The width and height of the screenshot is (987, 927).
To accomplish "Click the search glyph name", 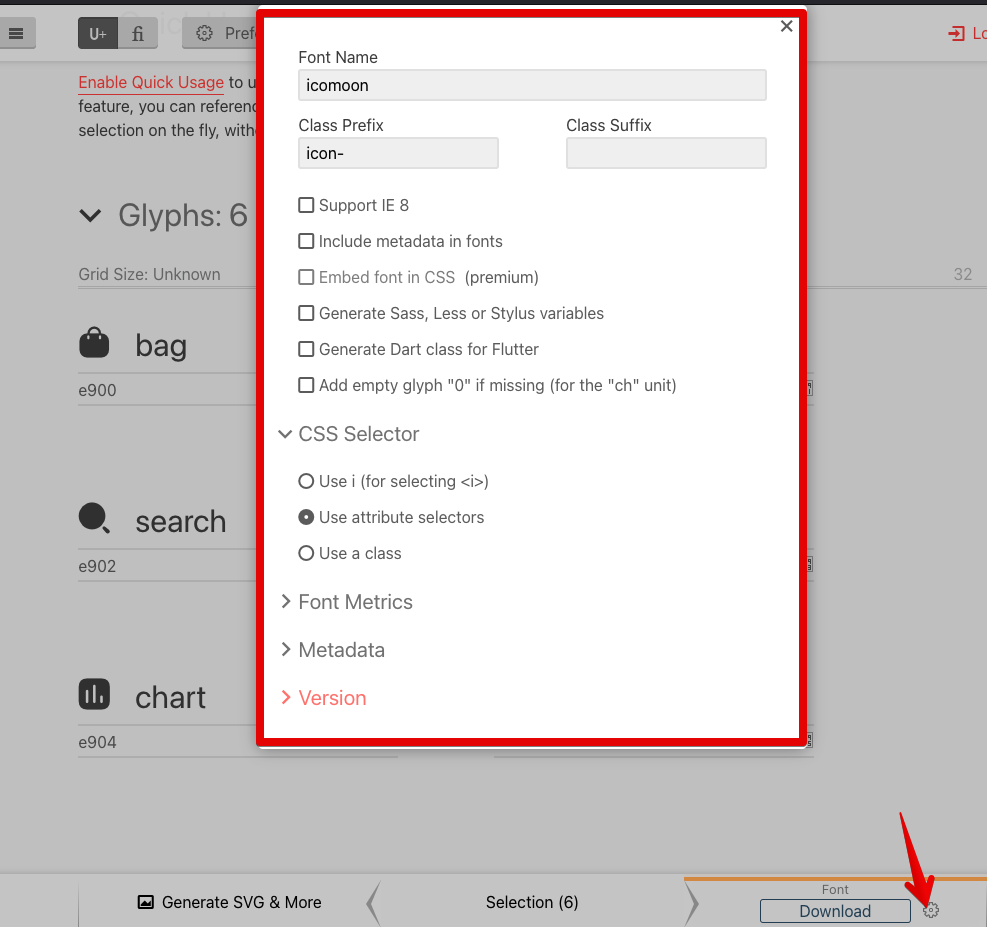I will 181,521.
